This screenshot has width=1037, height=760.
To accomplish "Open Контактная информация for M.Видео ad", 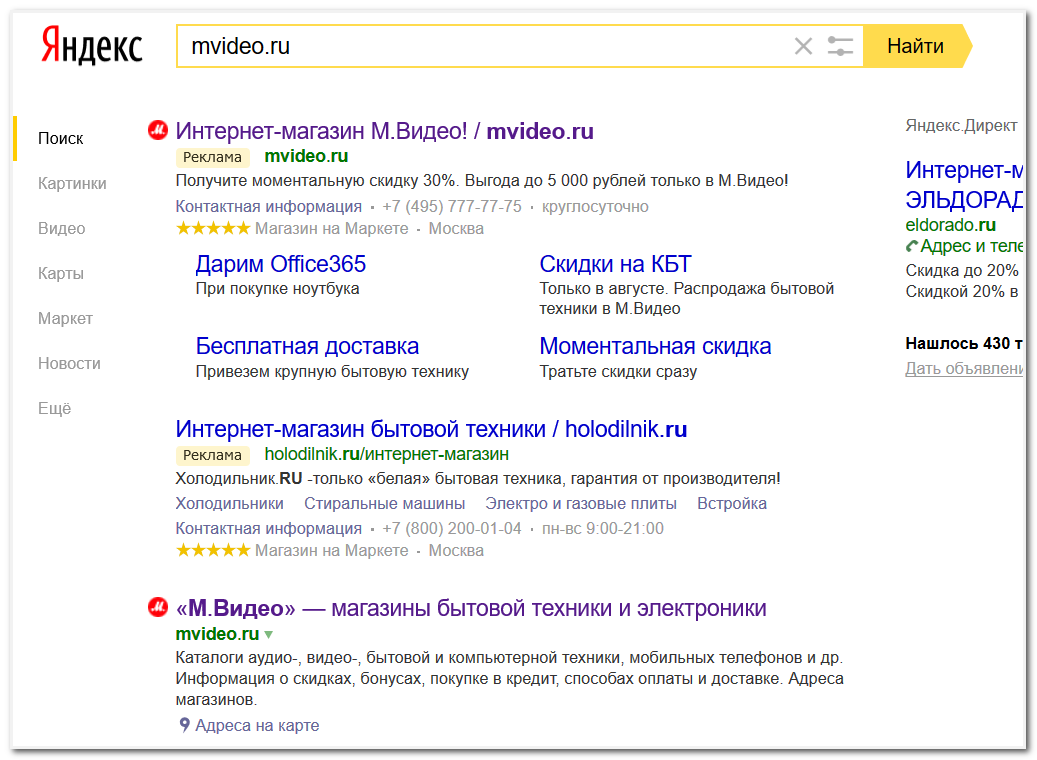I will (269, 206).
